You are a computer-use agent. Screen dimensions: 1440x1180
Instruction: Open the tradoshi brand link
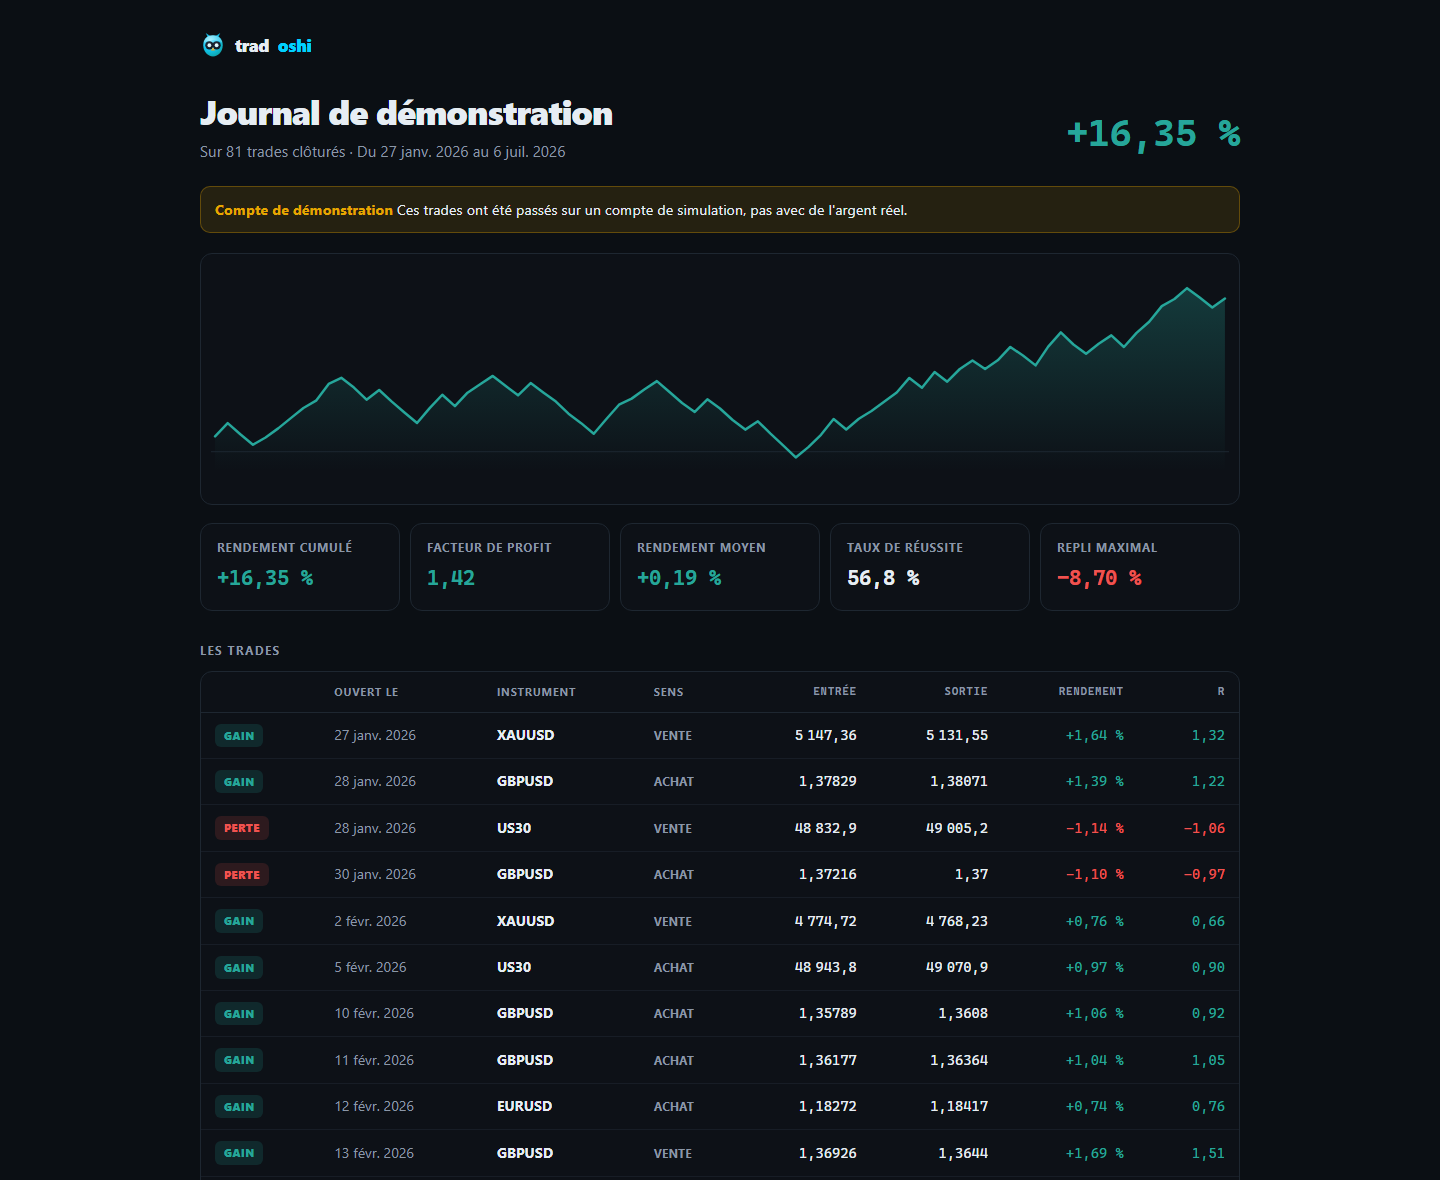[256, 45]
